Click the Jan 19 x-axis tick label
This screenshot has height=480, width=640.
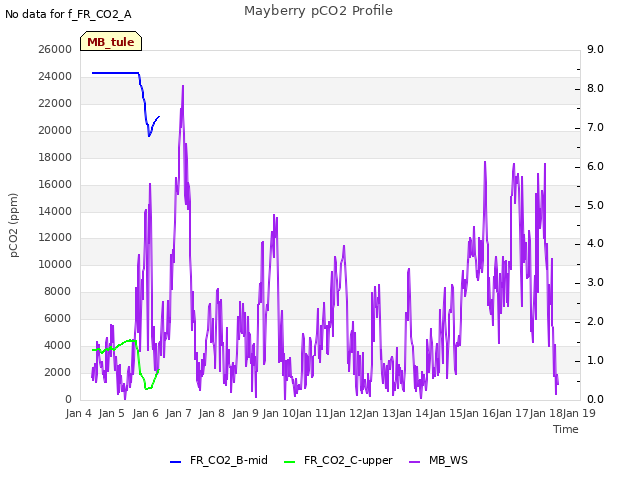(x=579, y=413)
